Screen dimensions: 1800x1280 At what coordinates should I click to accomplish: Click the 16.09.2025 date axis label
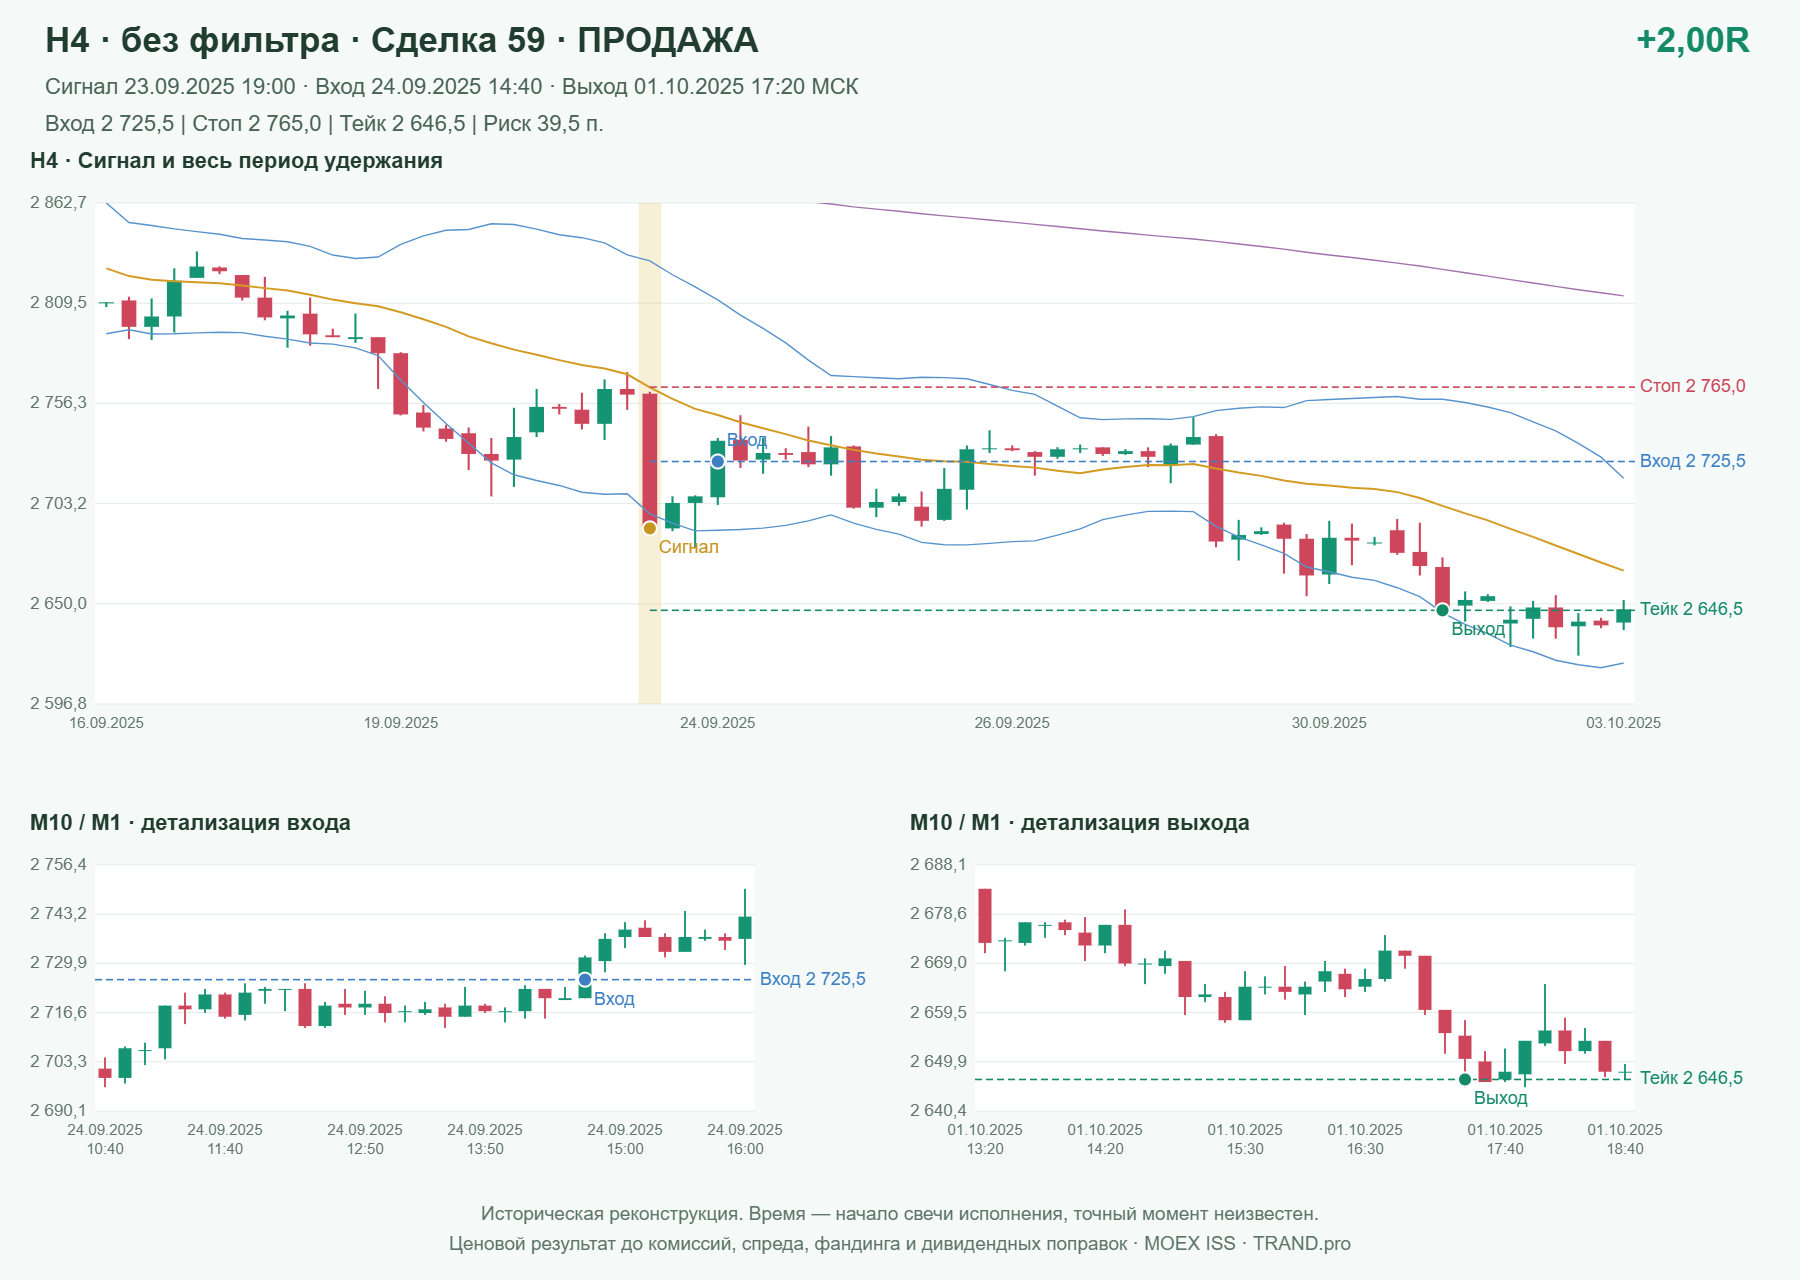coord(106,723)
